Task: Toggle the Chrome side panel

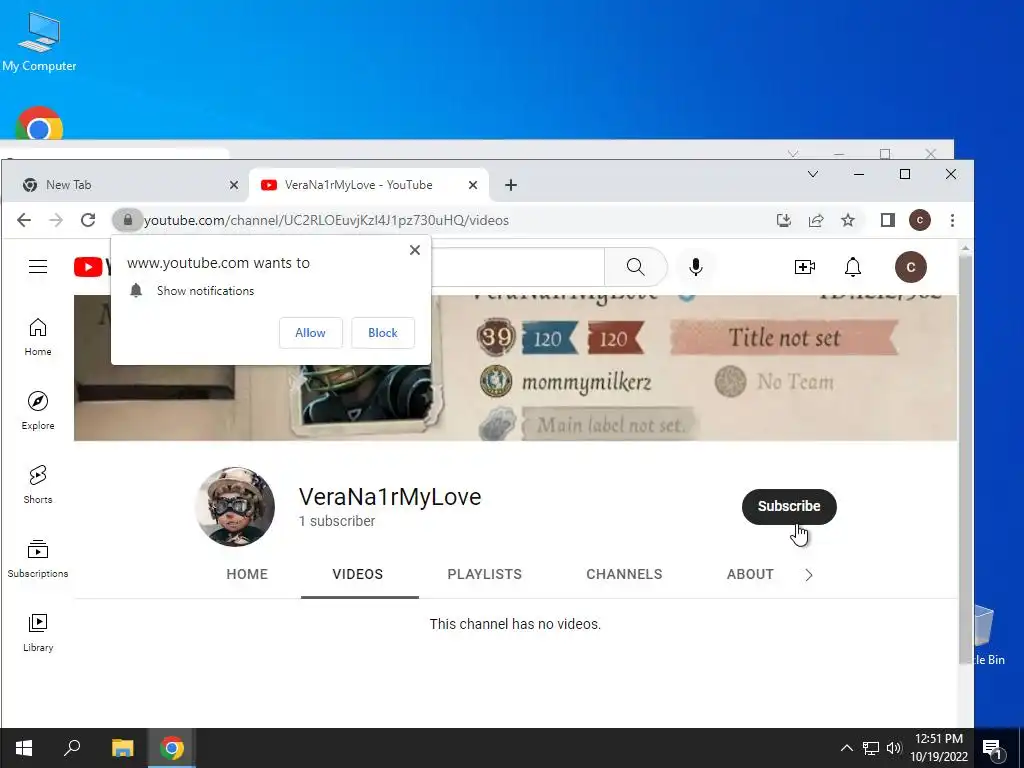Action: 888,220
